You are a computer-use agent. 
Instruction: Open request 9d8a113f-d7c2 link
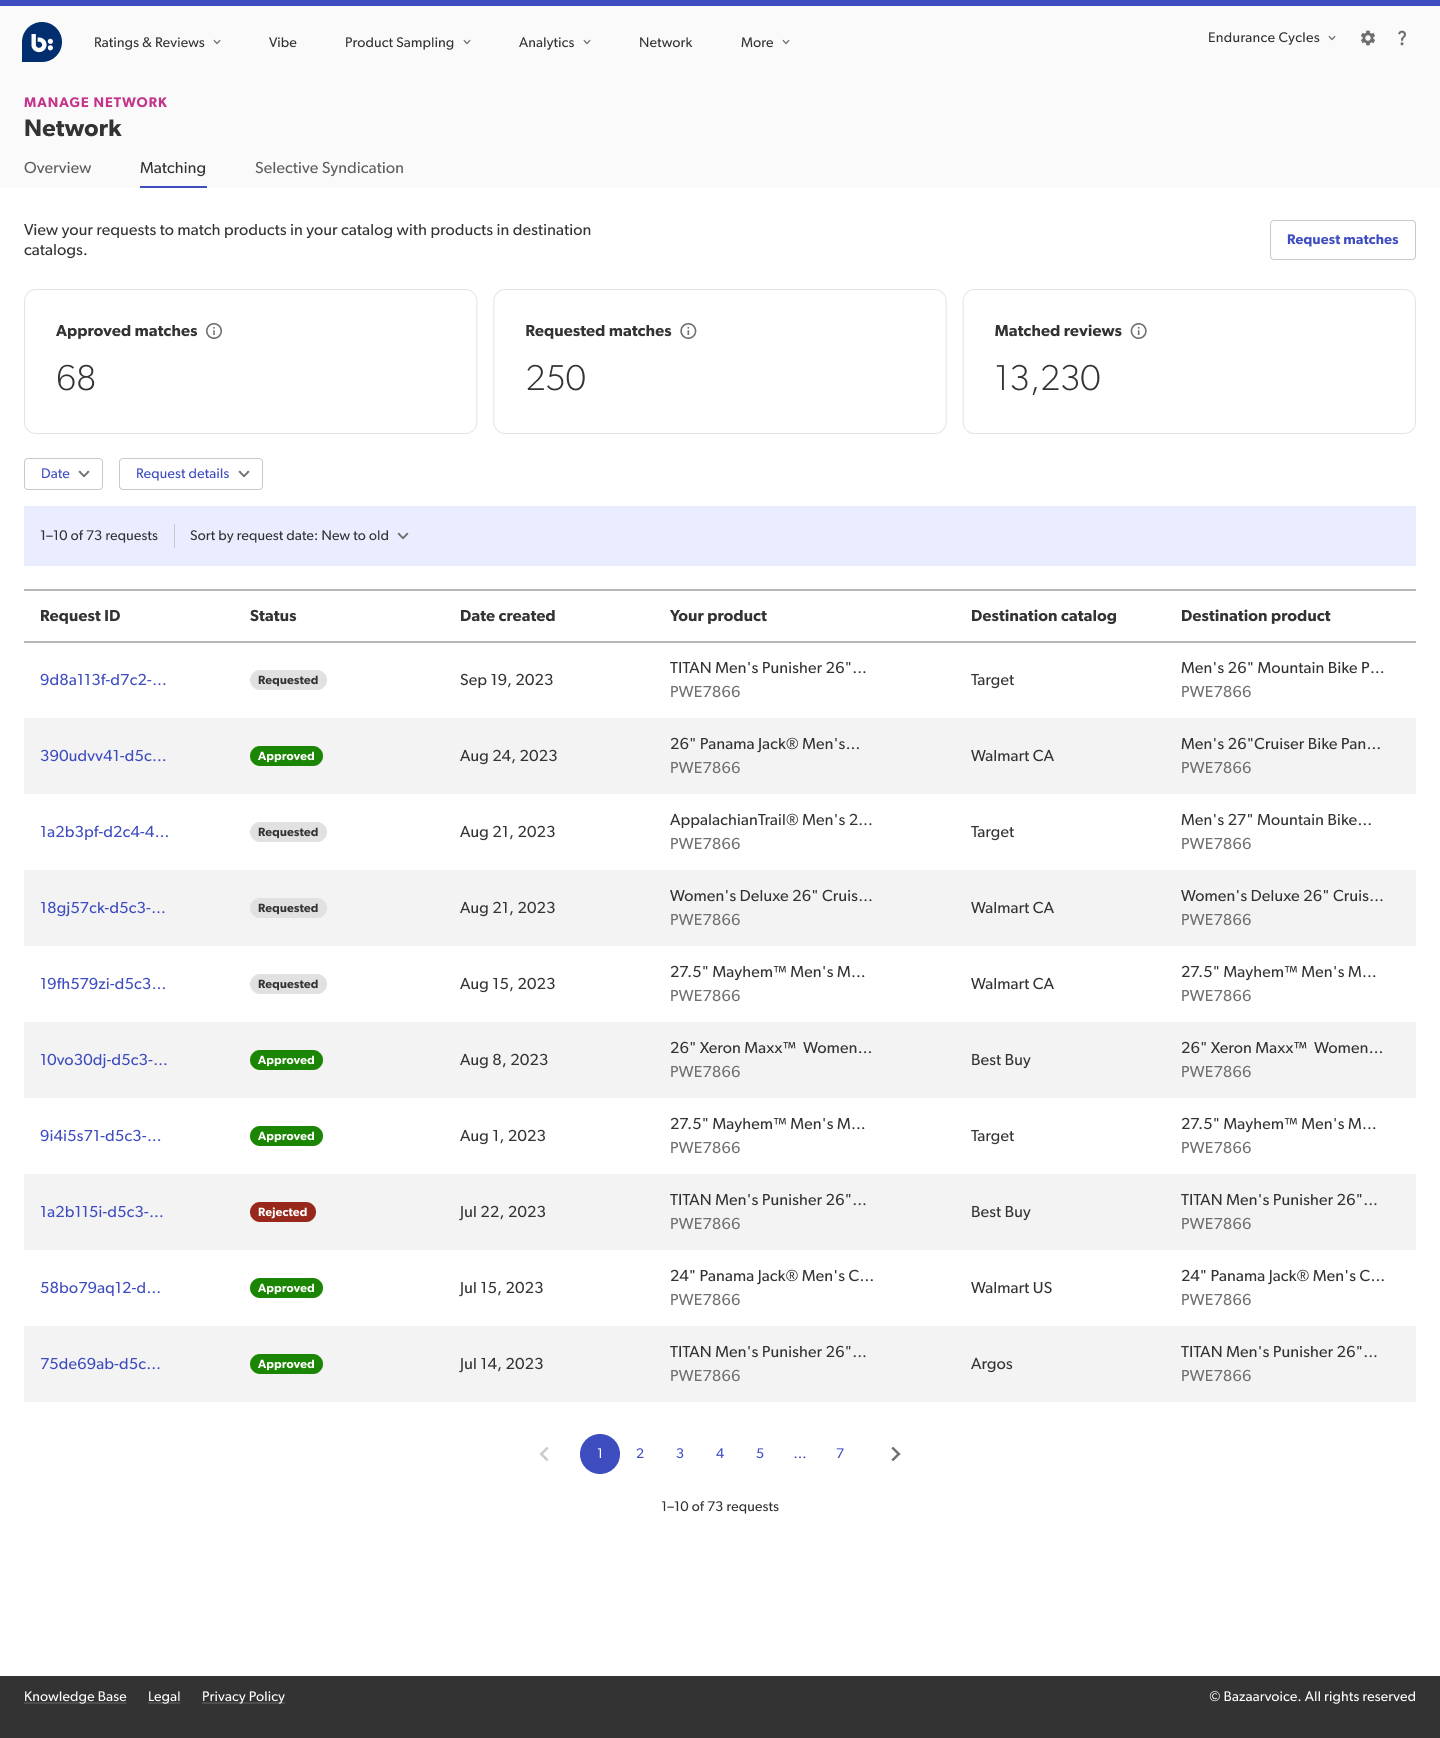coord(103,680)
